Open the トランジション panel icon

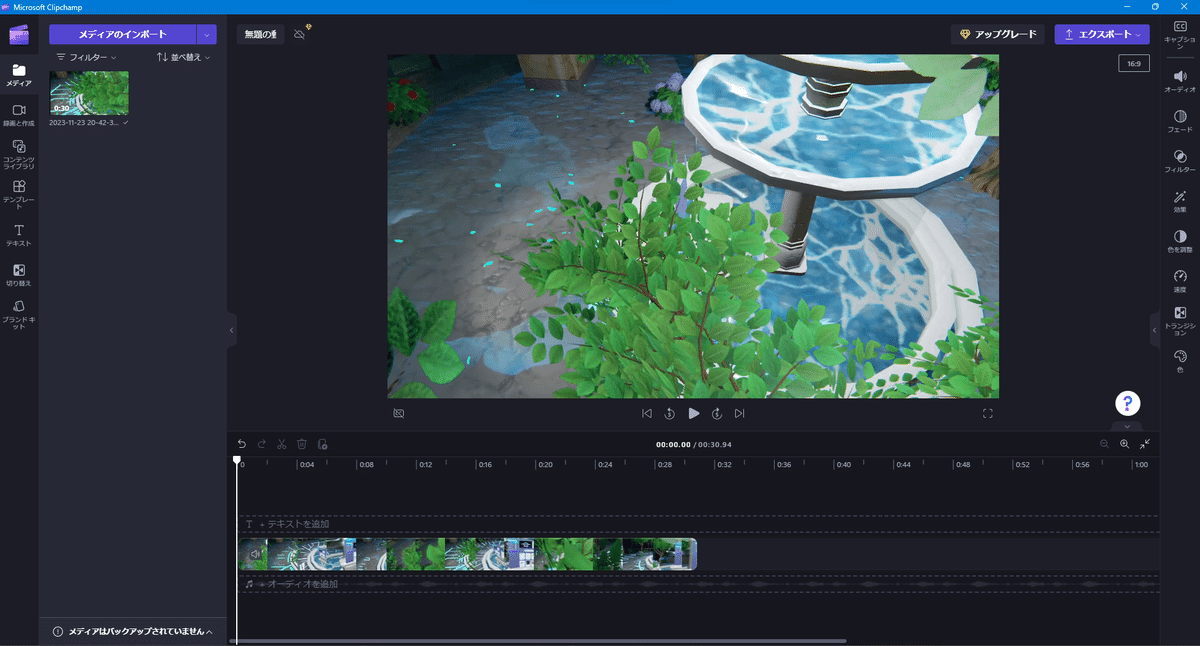[1180, 323]
